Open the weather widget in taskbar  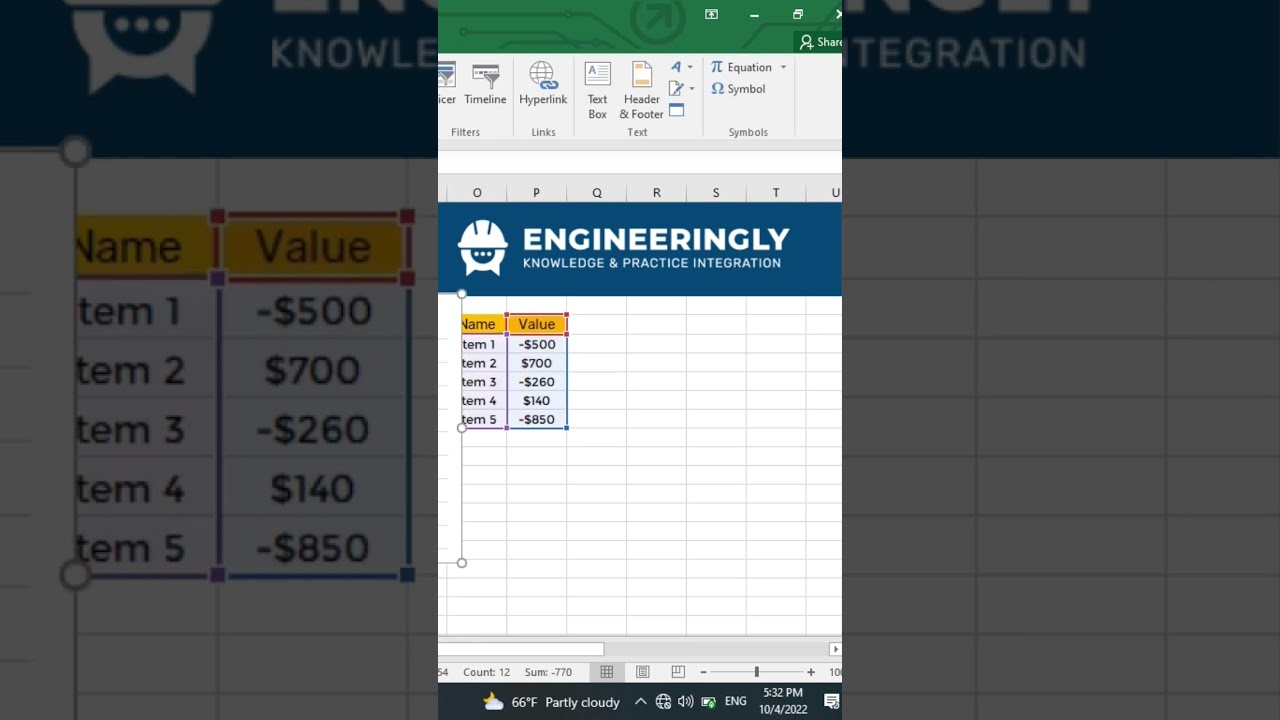pos(551,702)
